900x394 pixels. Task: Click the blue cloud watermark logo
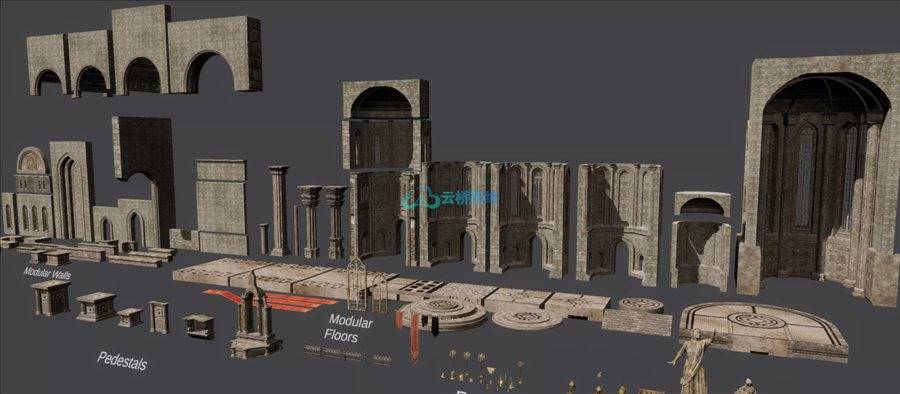(x=449, y=198)
